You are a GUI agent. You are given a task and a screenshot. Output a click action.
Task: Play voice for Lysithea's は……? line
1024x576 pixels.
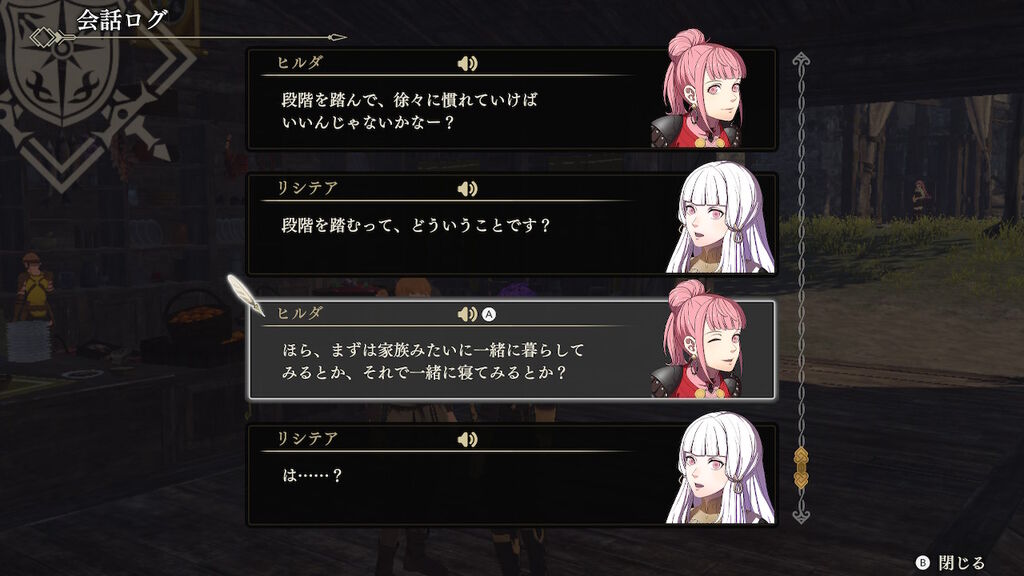468,440
